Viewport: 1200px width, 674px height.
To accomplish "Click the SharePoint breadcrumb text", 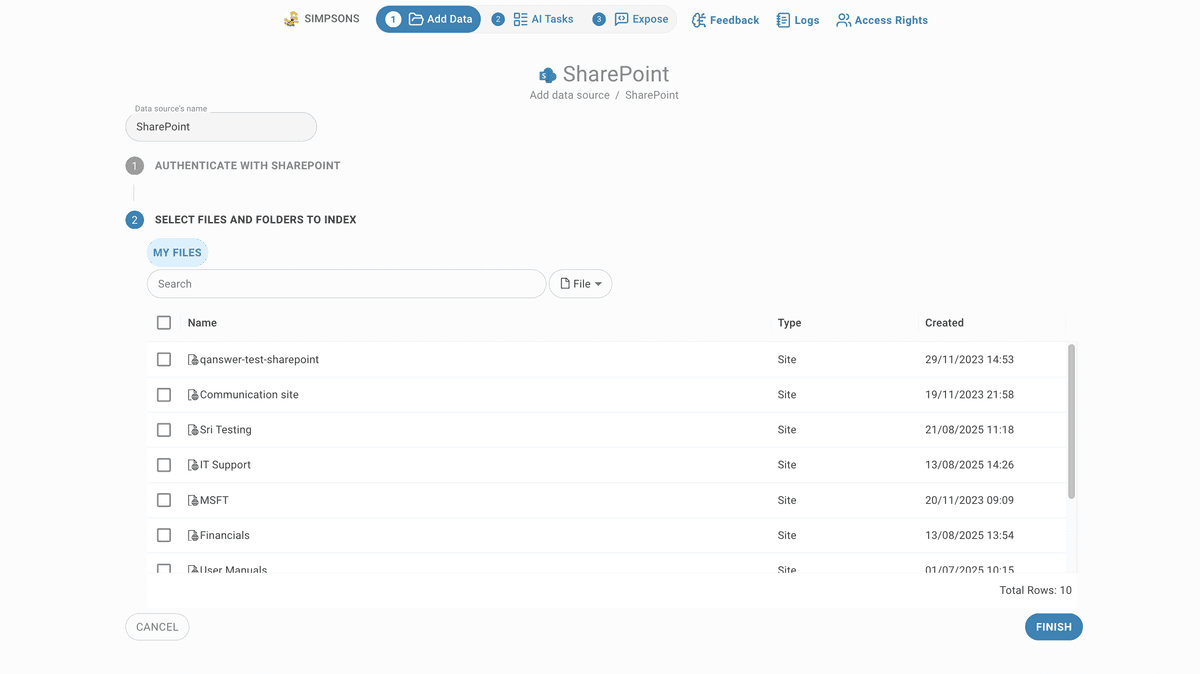I will coord(652,95).
